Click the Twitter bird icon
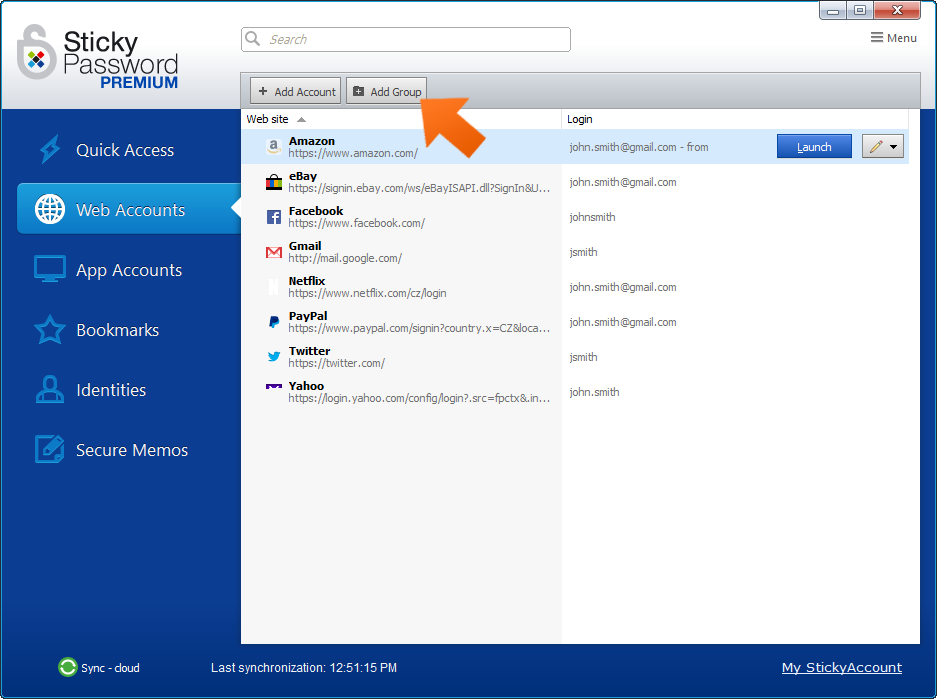The width and height of the screenshot is (937, 699). pyautogui.click(x=274, y=357)
